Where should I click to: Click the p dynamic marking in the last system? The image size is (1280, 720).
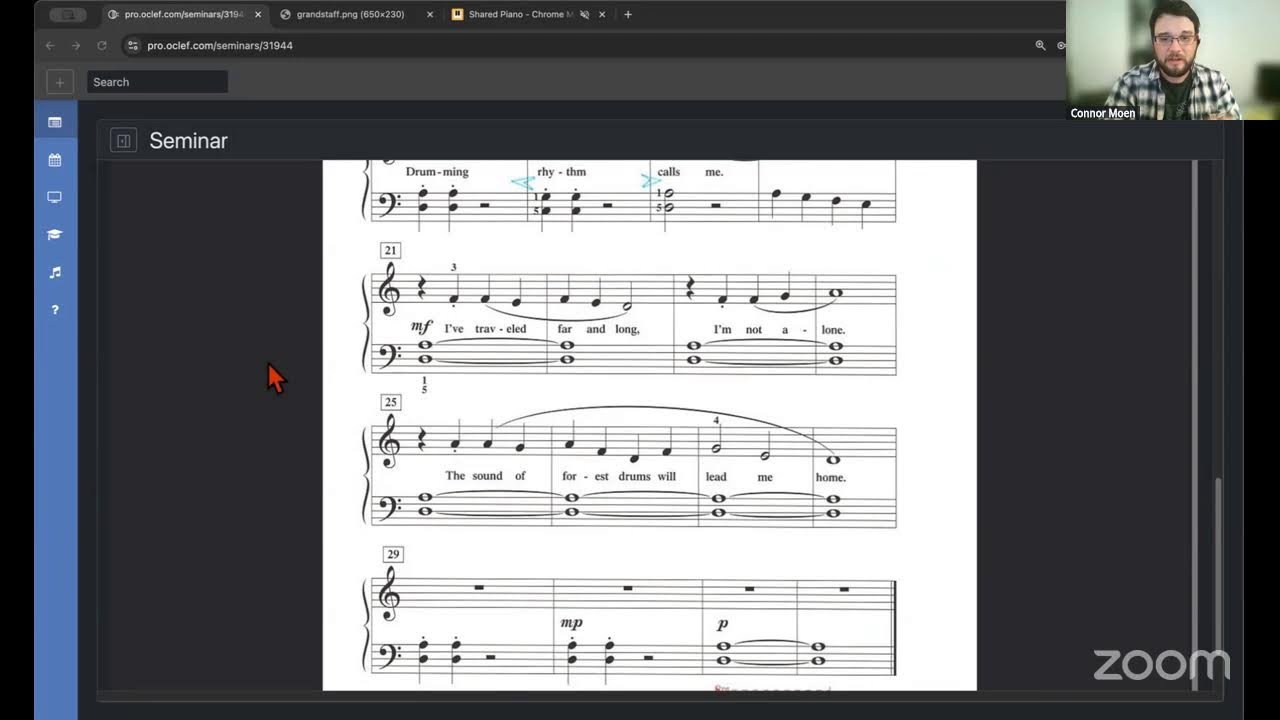(722, 624)
